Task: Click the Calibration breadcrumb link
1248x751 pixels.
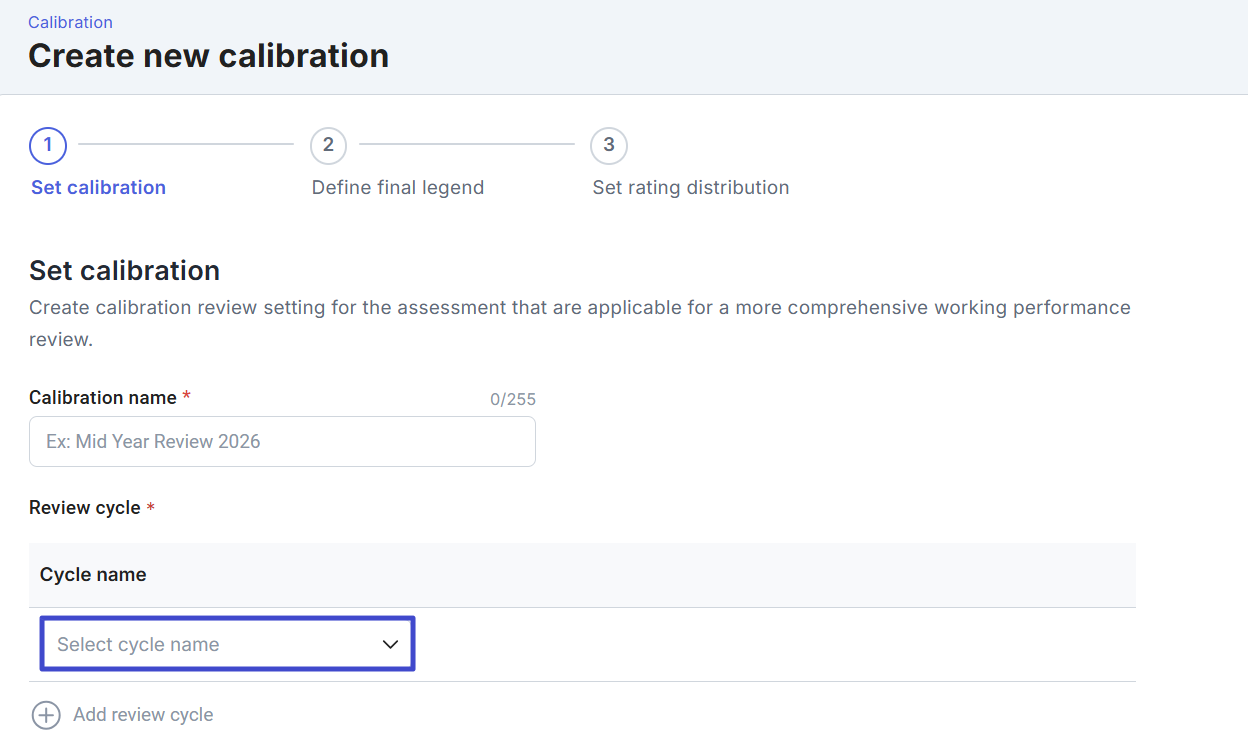Action: point(70,22)
